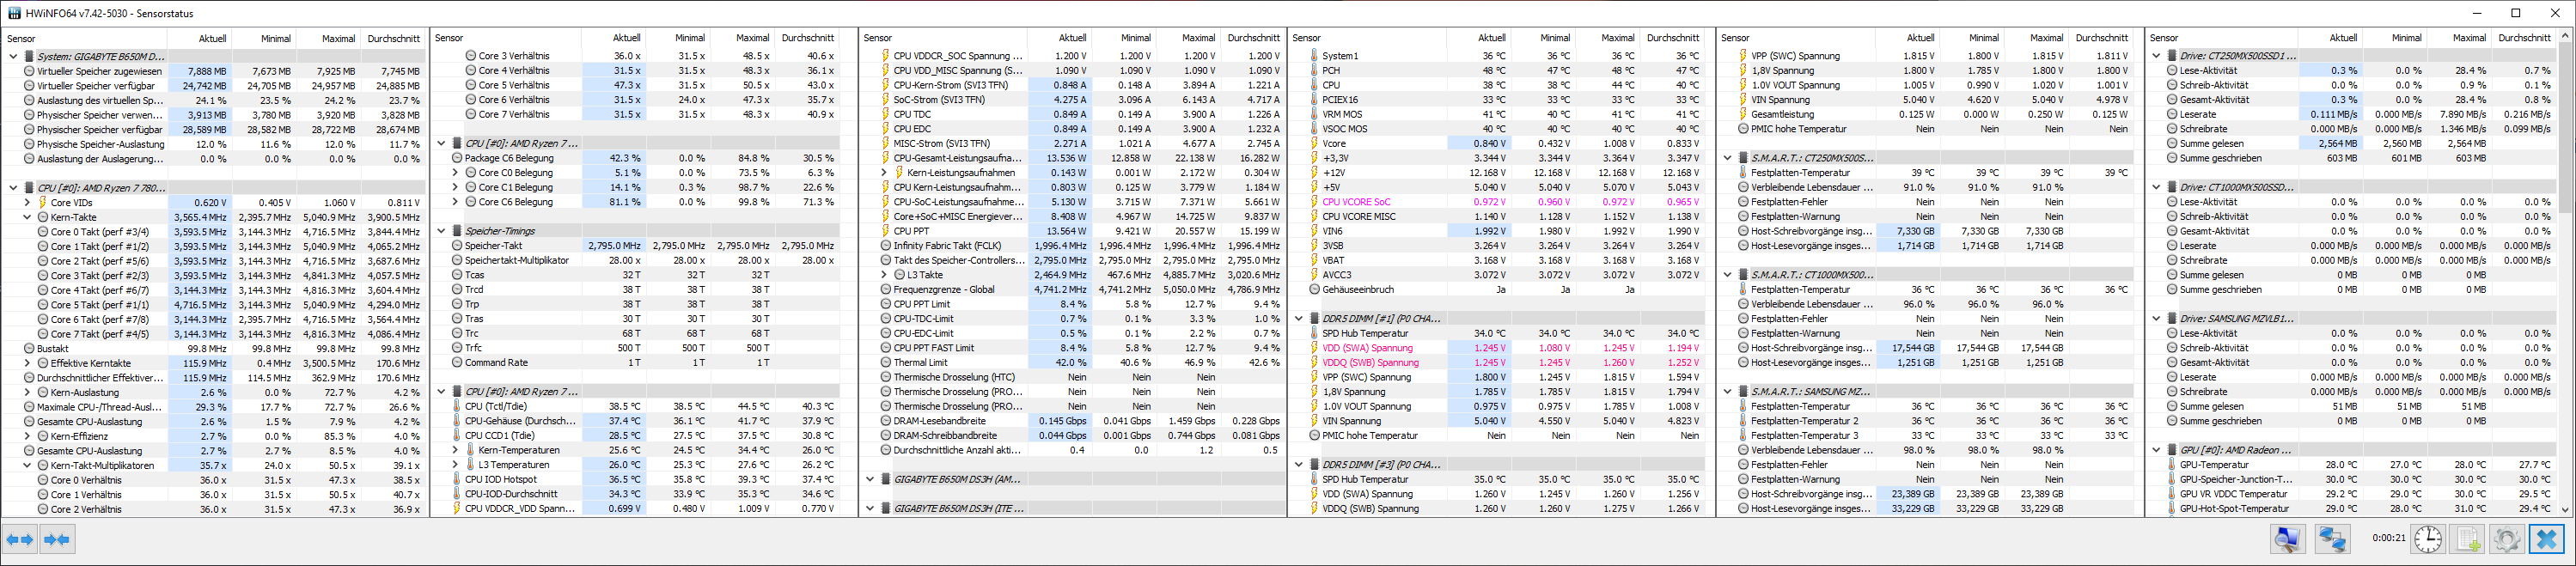2576x566 pixels.
Task: Click the Aktuell column header in first panel
Action: 199,39
